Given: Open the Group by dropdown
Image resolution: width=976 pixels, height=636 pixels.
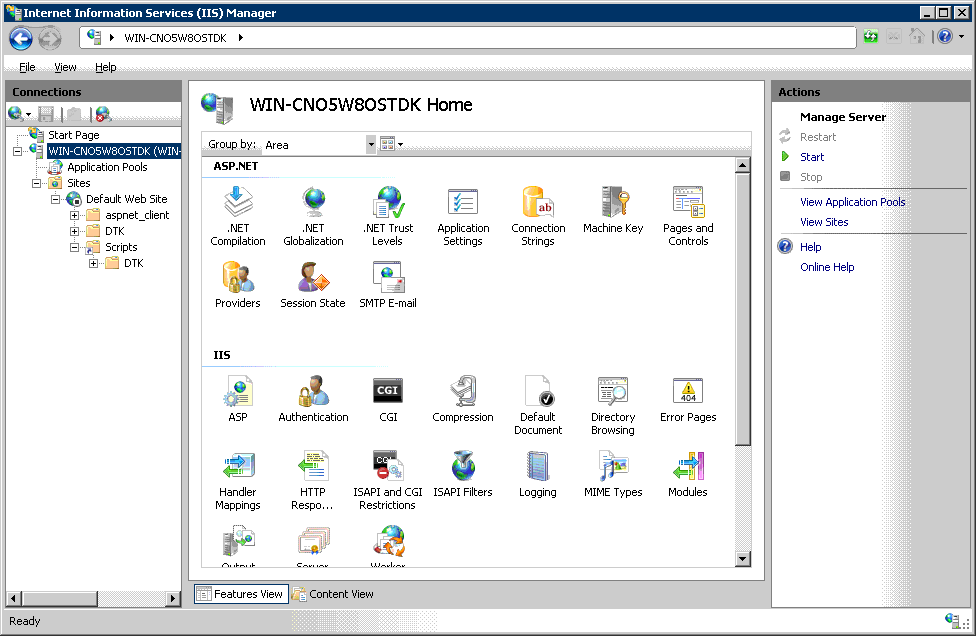Looking at the screenshot, I should pyautogui.click(x=371, y=145).
